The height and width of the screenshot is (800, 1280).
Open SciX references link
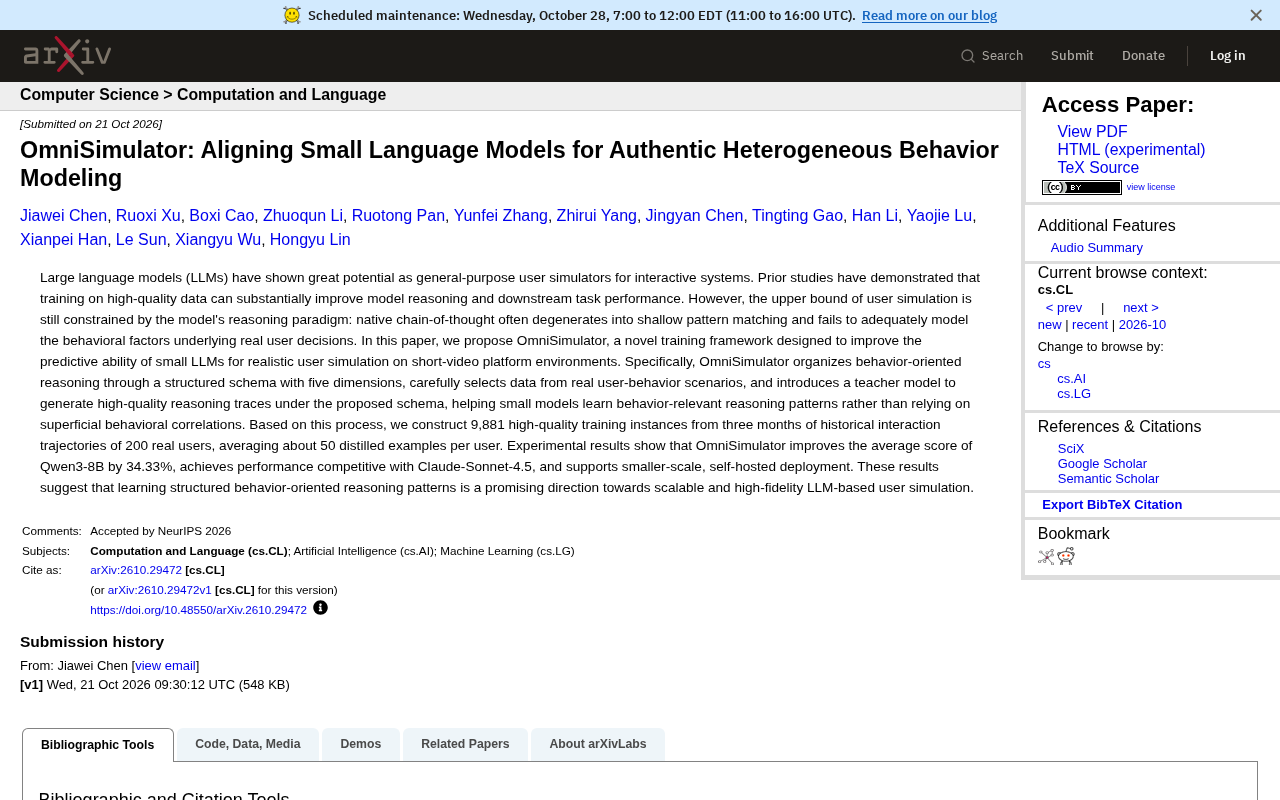point(1071,449)
